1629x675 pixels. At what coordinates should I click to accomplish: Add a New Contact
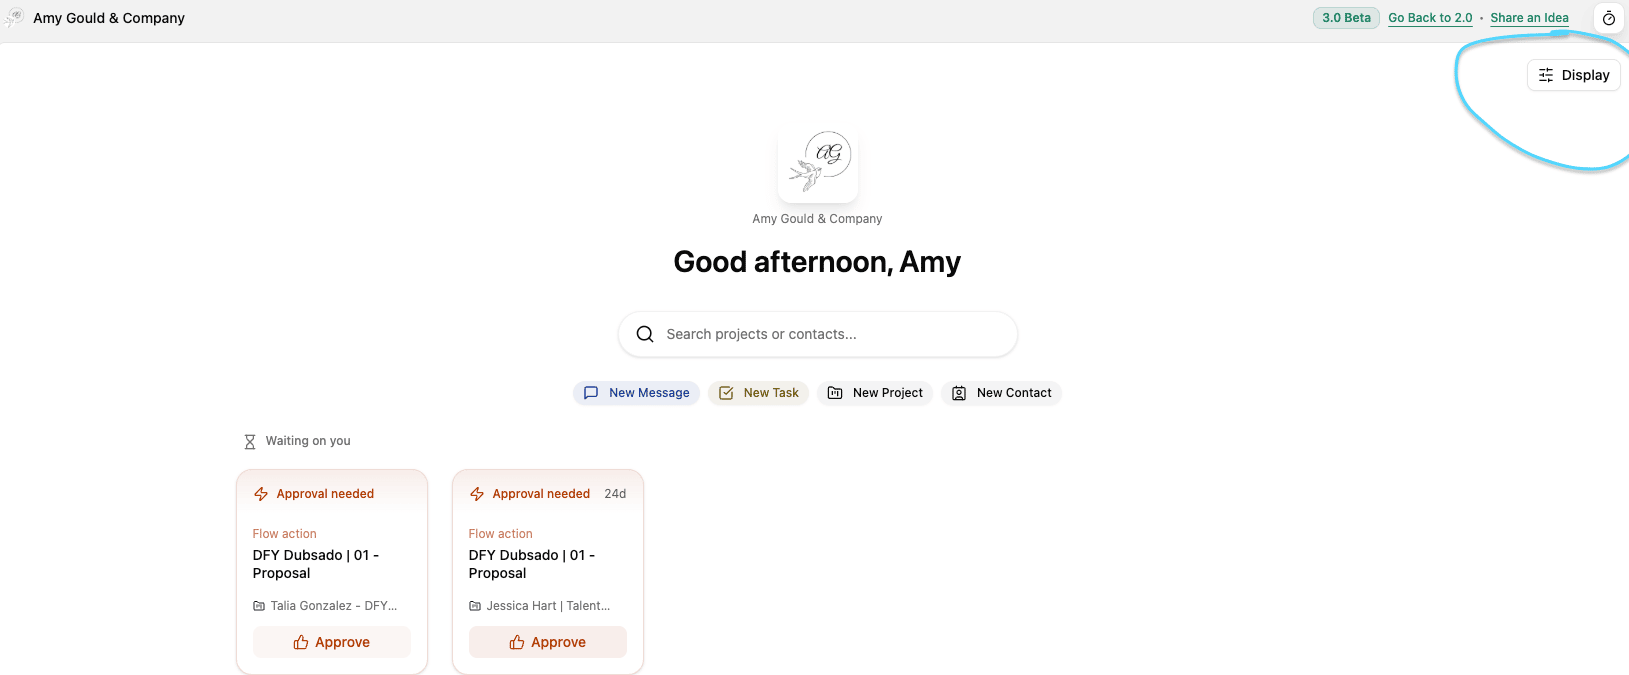pos(1001,393)
